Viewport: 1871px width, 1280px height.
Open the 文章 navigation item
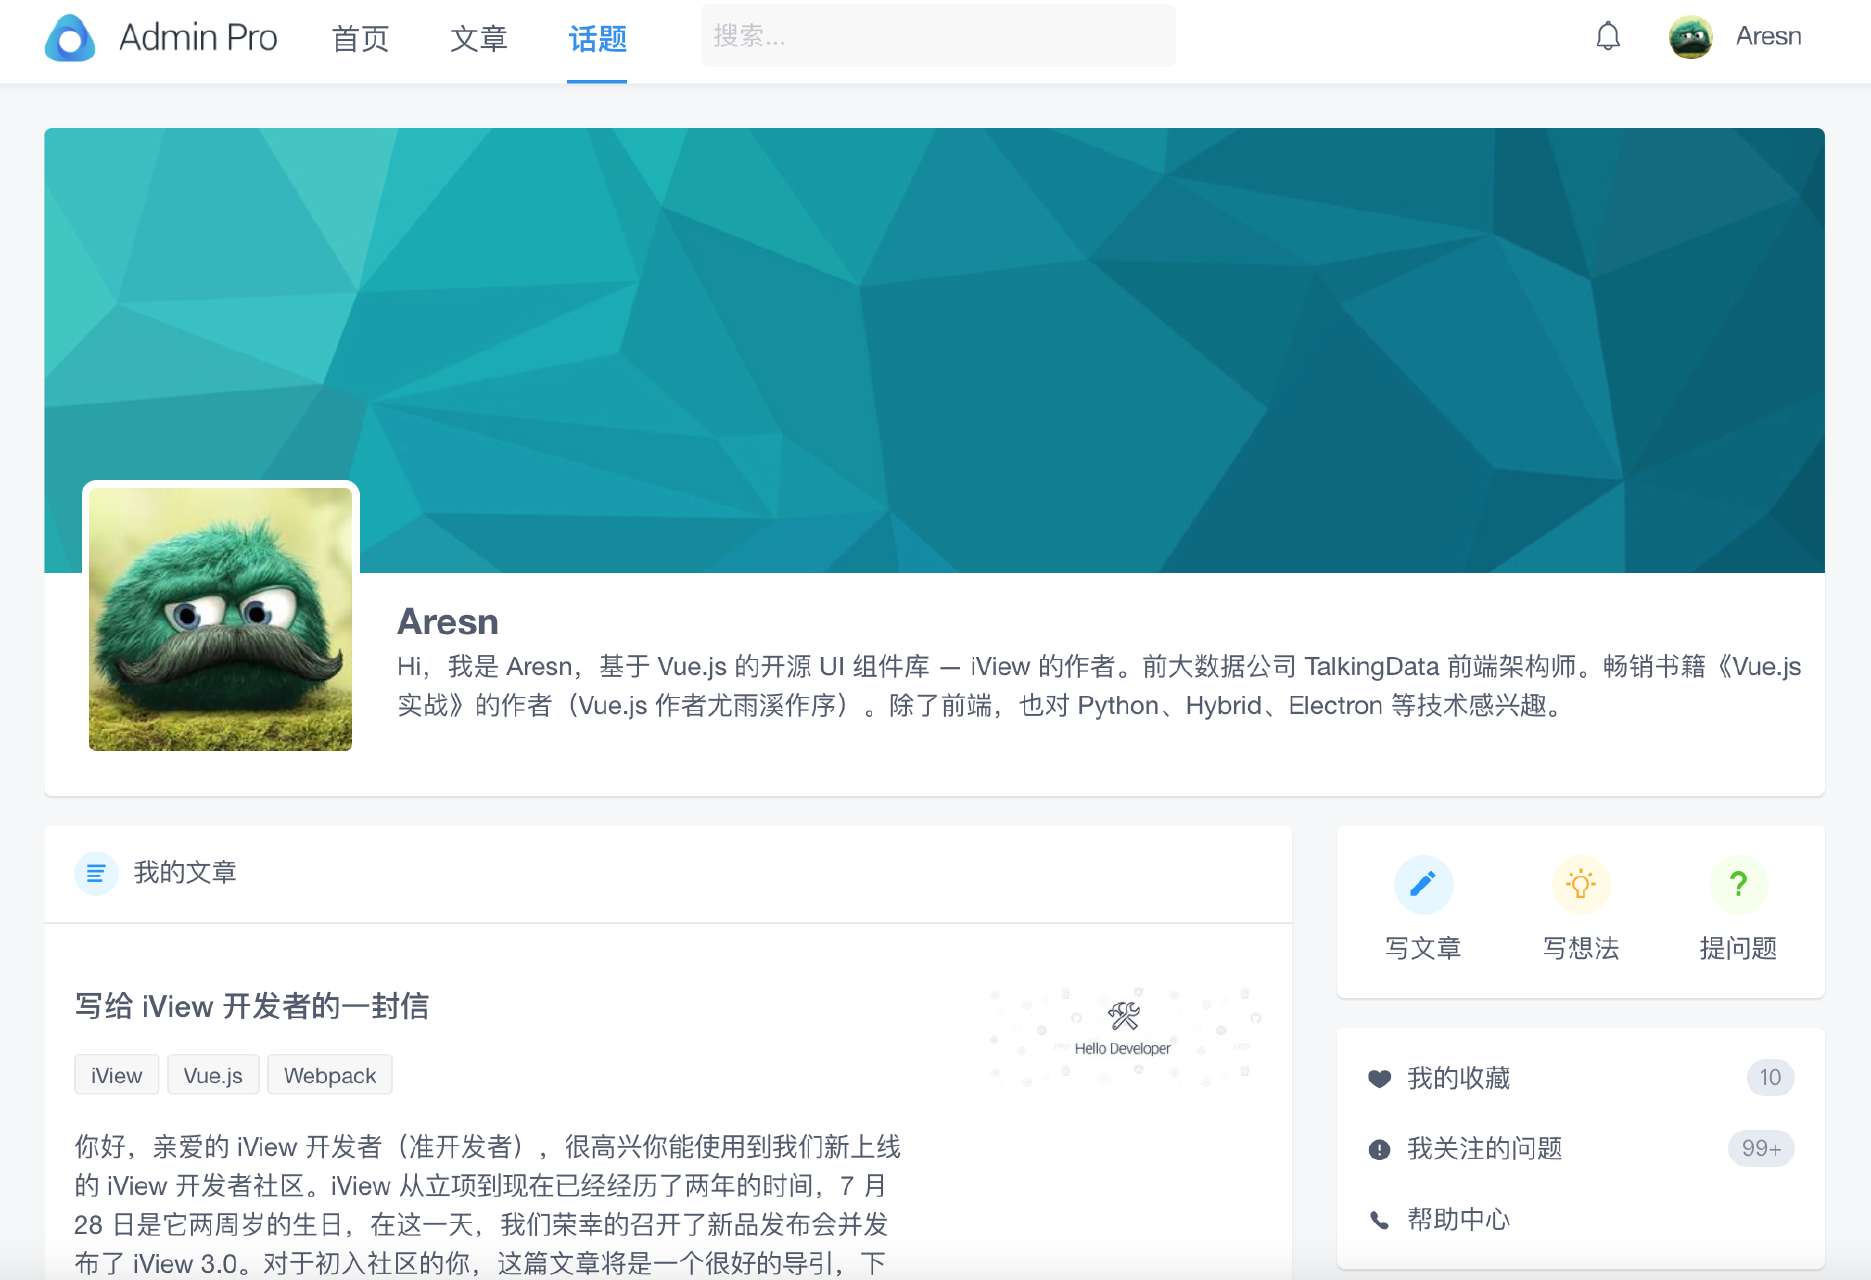[479, 39]
